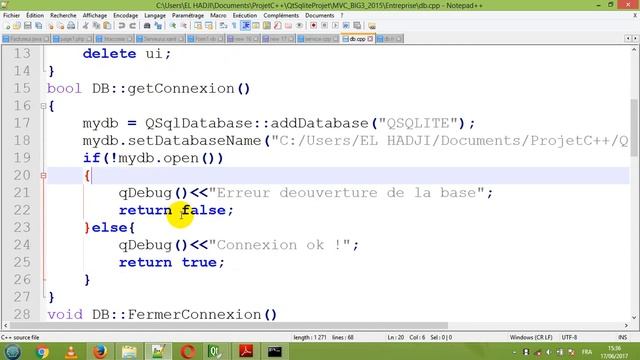This screenshot has height=360, width=640.
Task: Open VLC media player from taskbar
Action: [71, 351]
